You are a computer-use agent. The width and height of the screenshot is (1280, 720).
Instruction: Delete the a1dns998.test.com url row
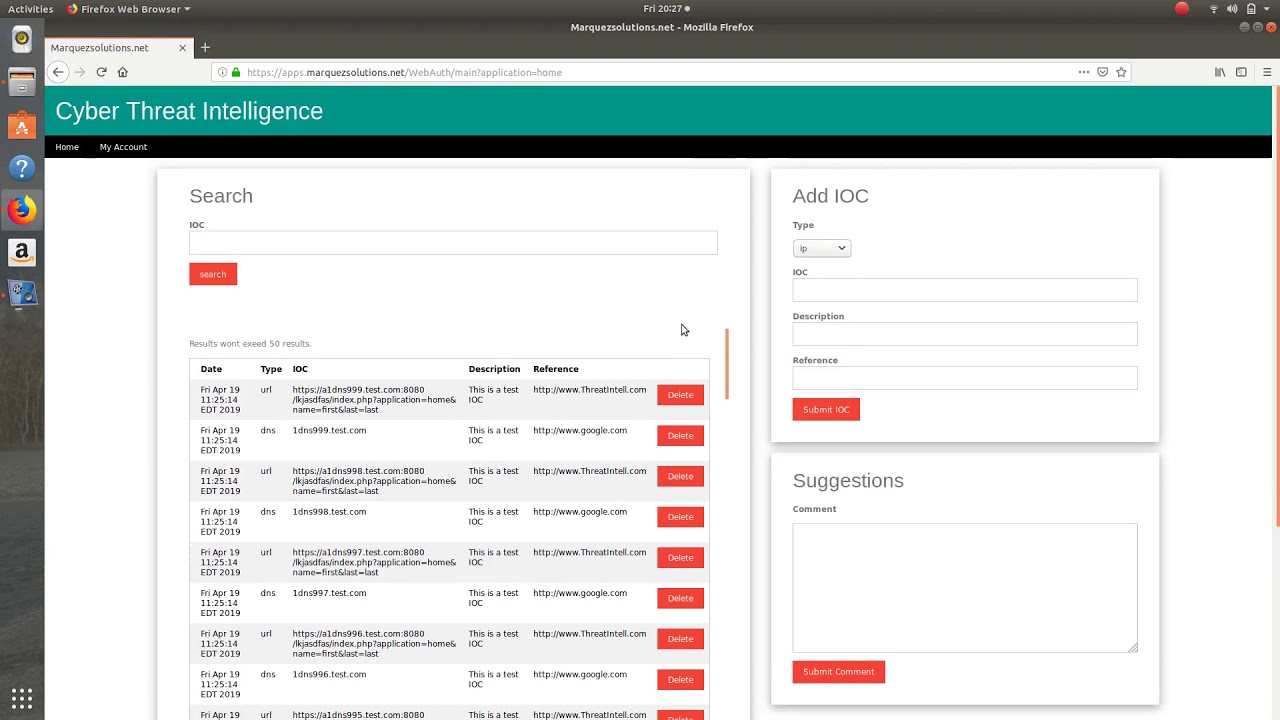coord(680,476)
